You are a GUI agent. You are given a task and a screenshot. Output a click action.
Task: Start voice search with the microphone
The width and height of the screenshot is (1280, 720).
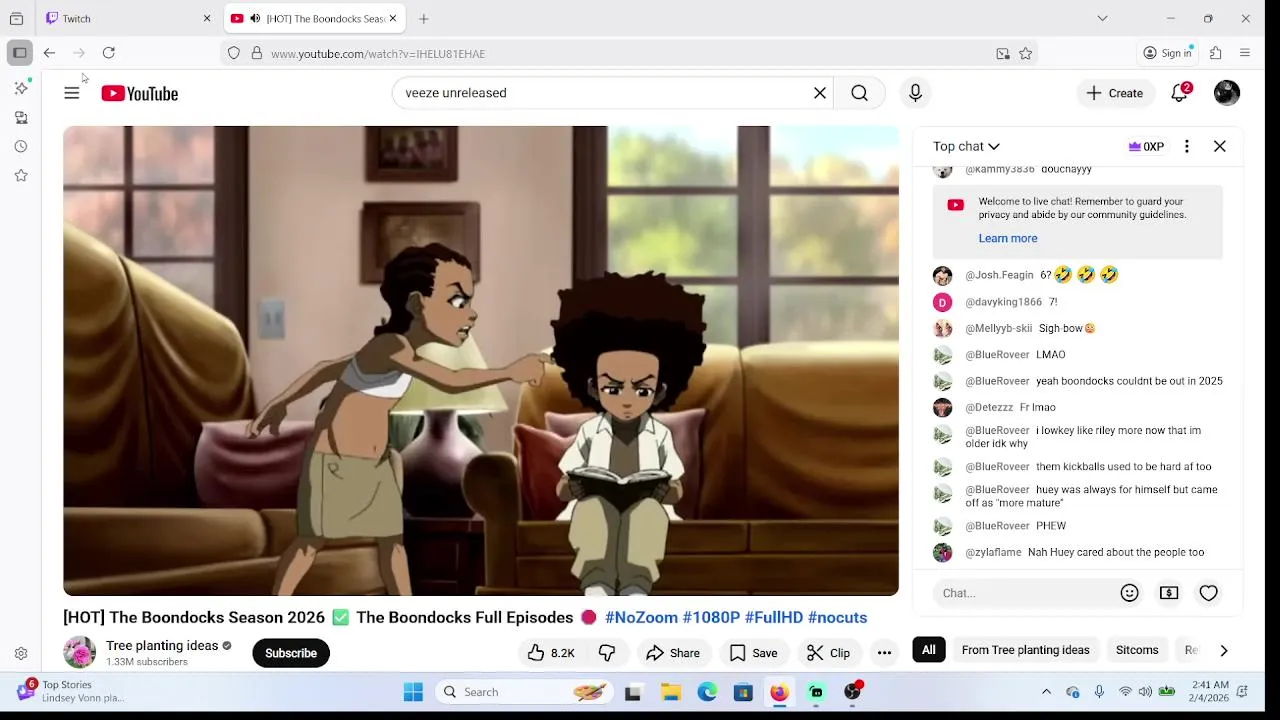[915, 93]
